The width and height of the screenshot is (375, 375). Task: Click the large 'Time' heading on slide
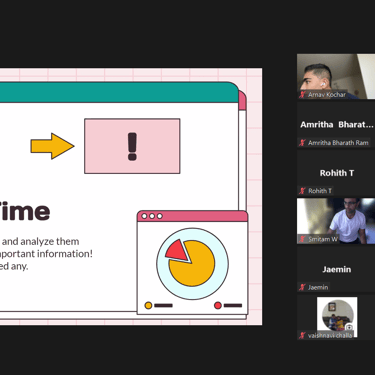(25, 211)
